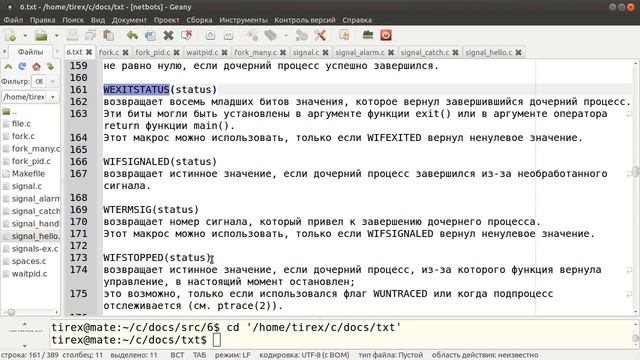Click the Run gears icon
The width and height of the screenshot is (640, 360).
[302, 36]
